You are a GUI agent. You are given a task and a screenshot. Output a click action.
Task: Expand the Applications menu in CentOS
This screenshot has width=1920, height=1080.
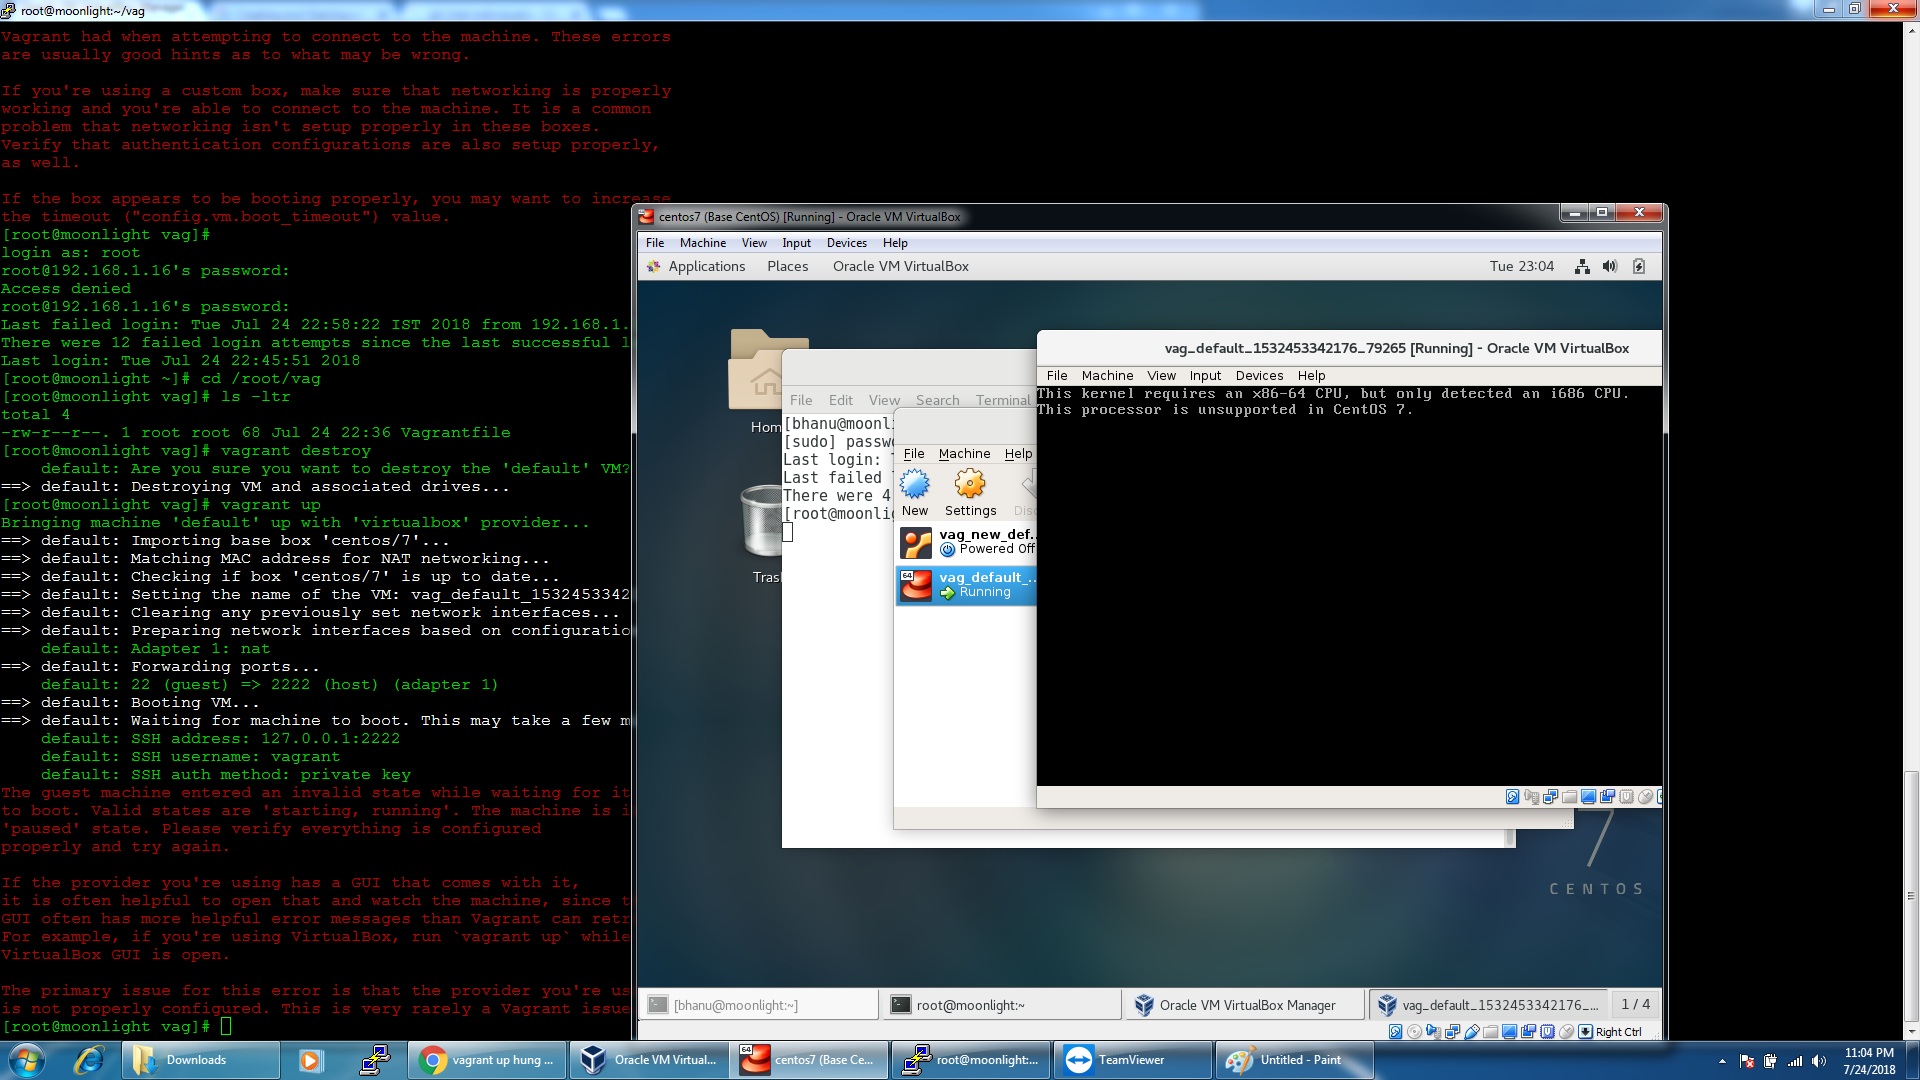click(706, 266)
